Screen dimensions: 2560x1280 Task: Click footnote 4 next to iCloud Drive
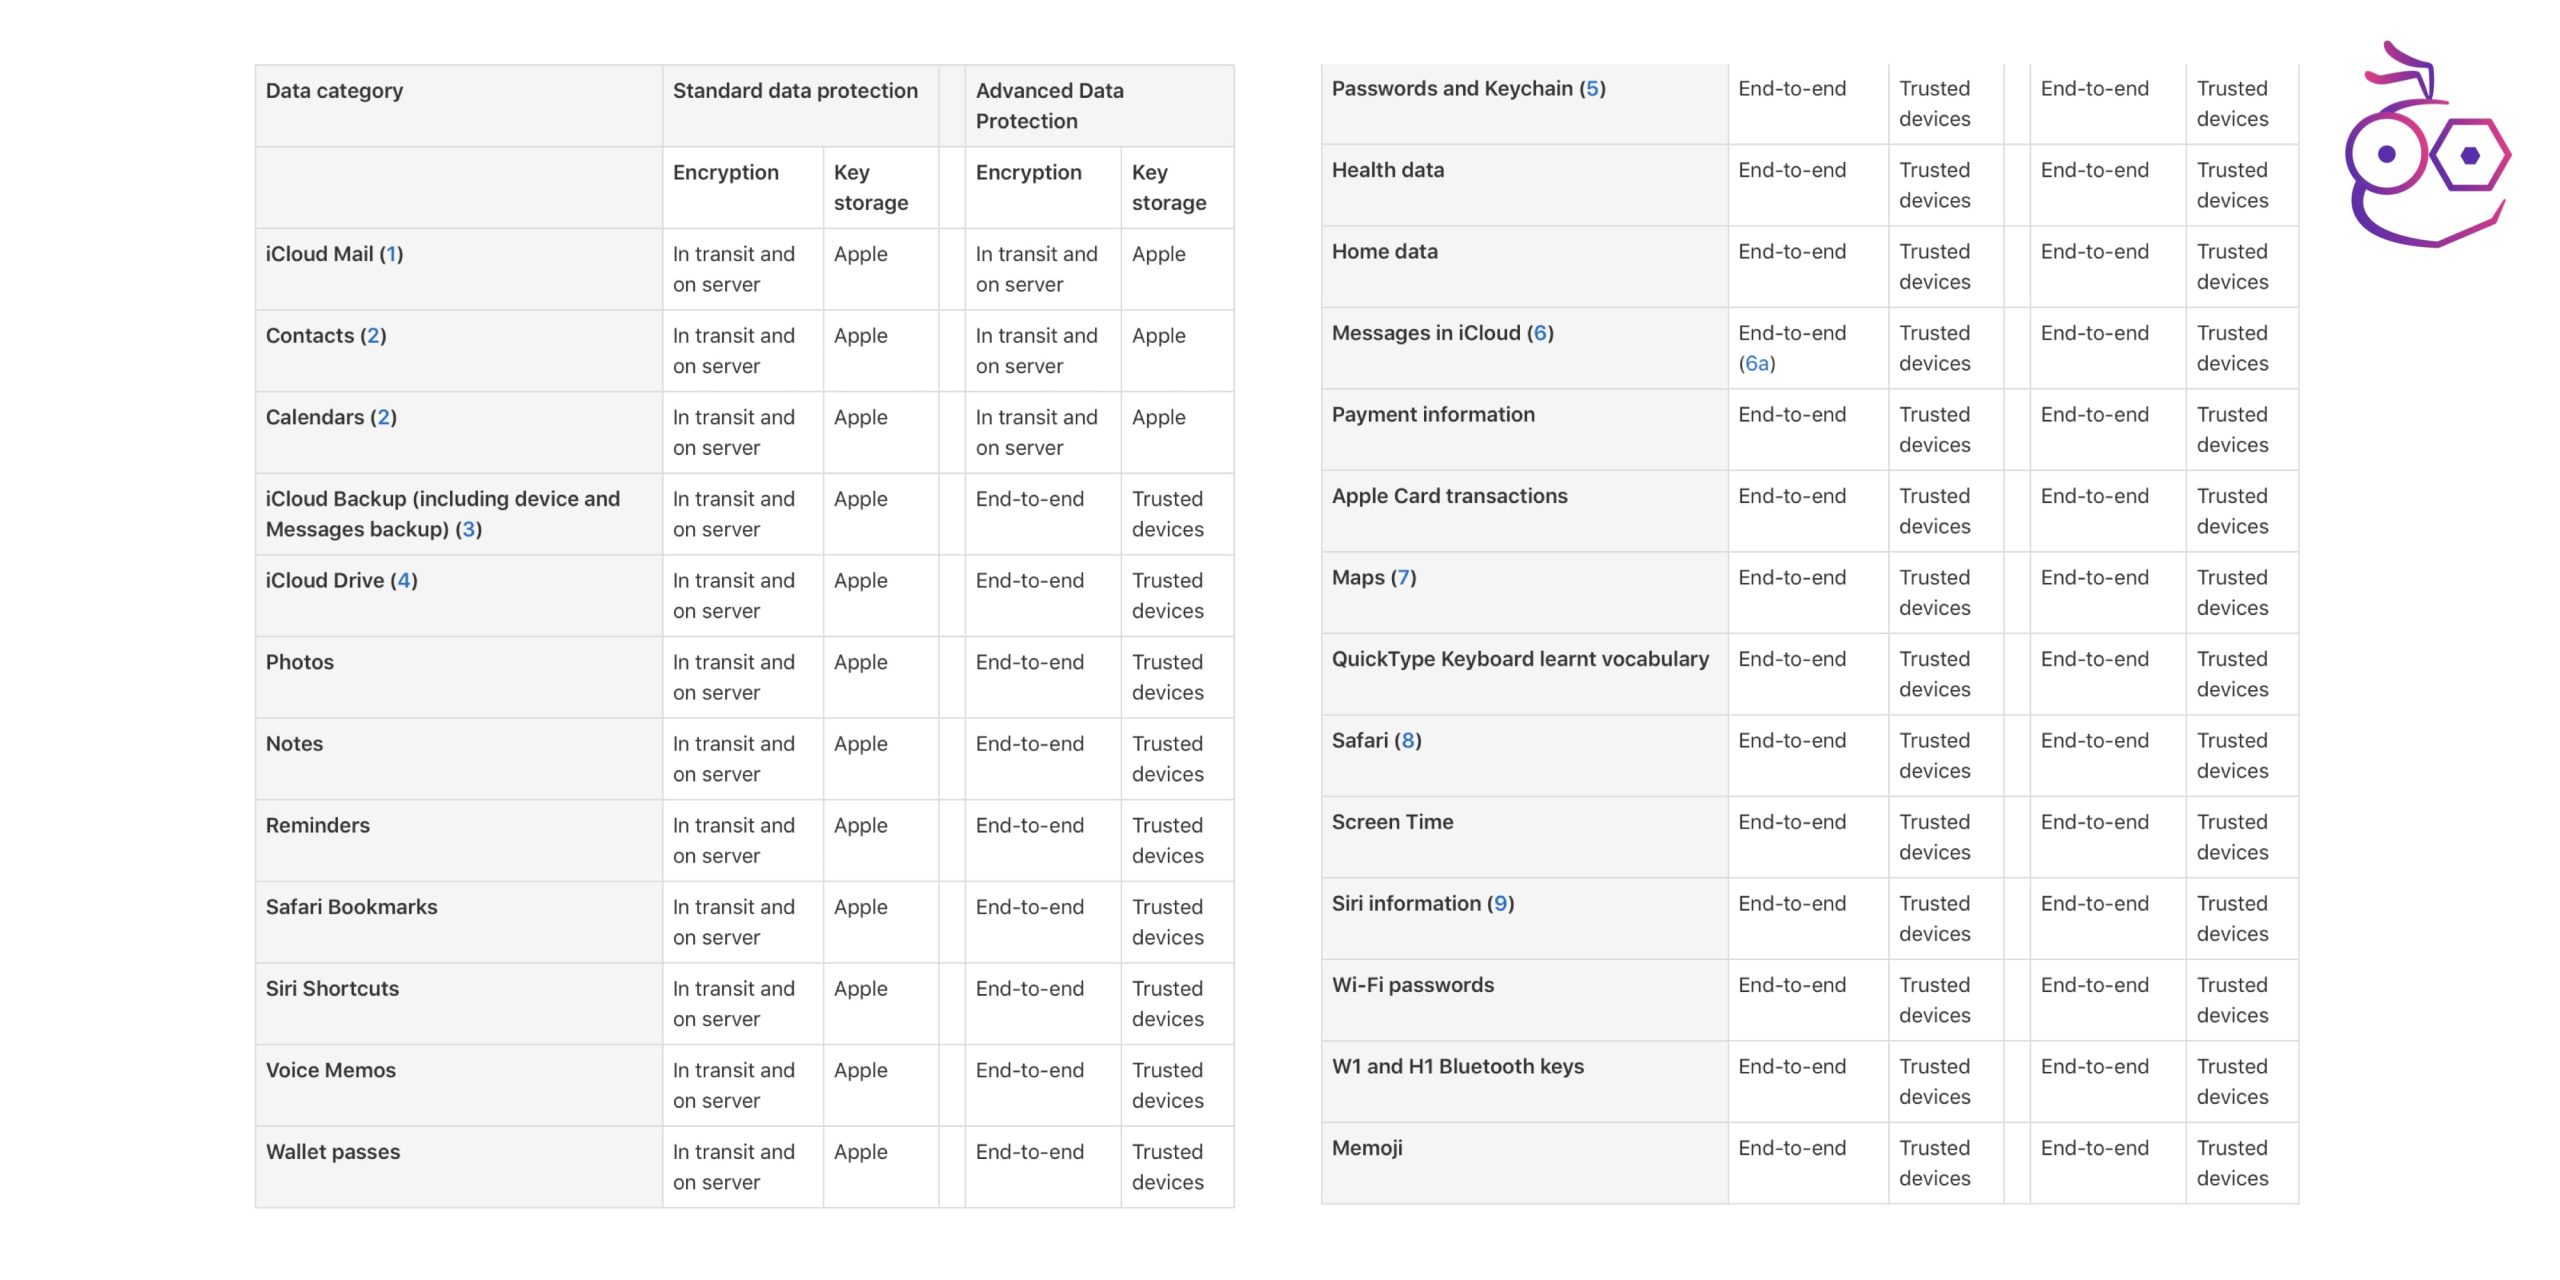[x=403, y=580]
